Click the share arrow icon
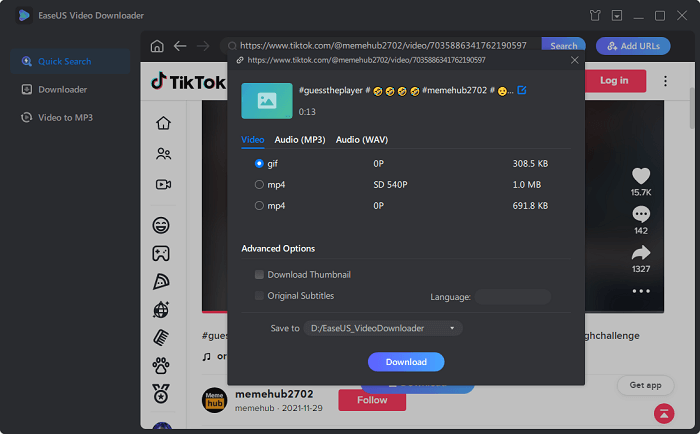 [641, 253]
